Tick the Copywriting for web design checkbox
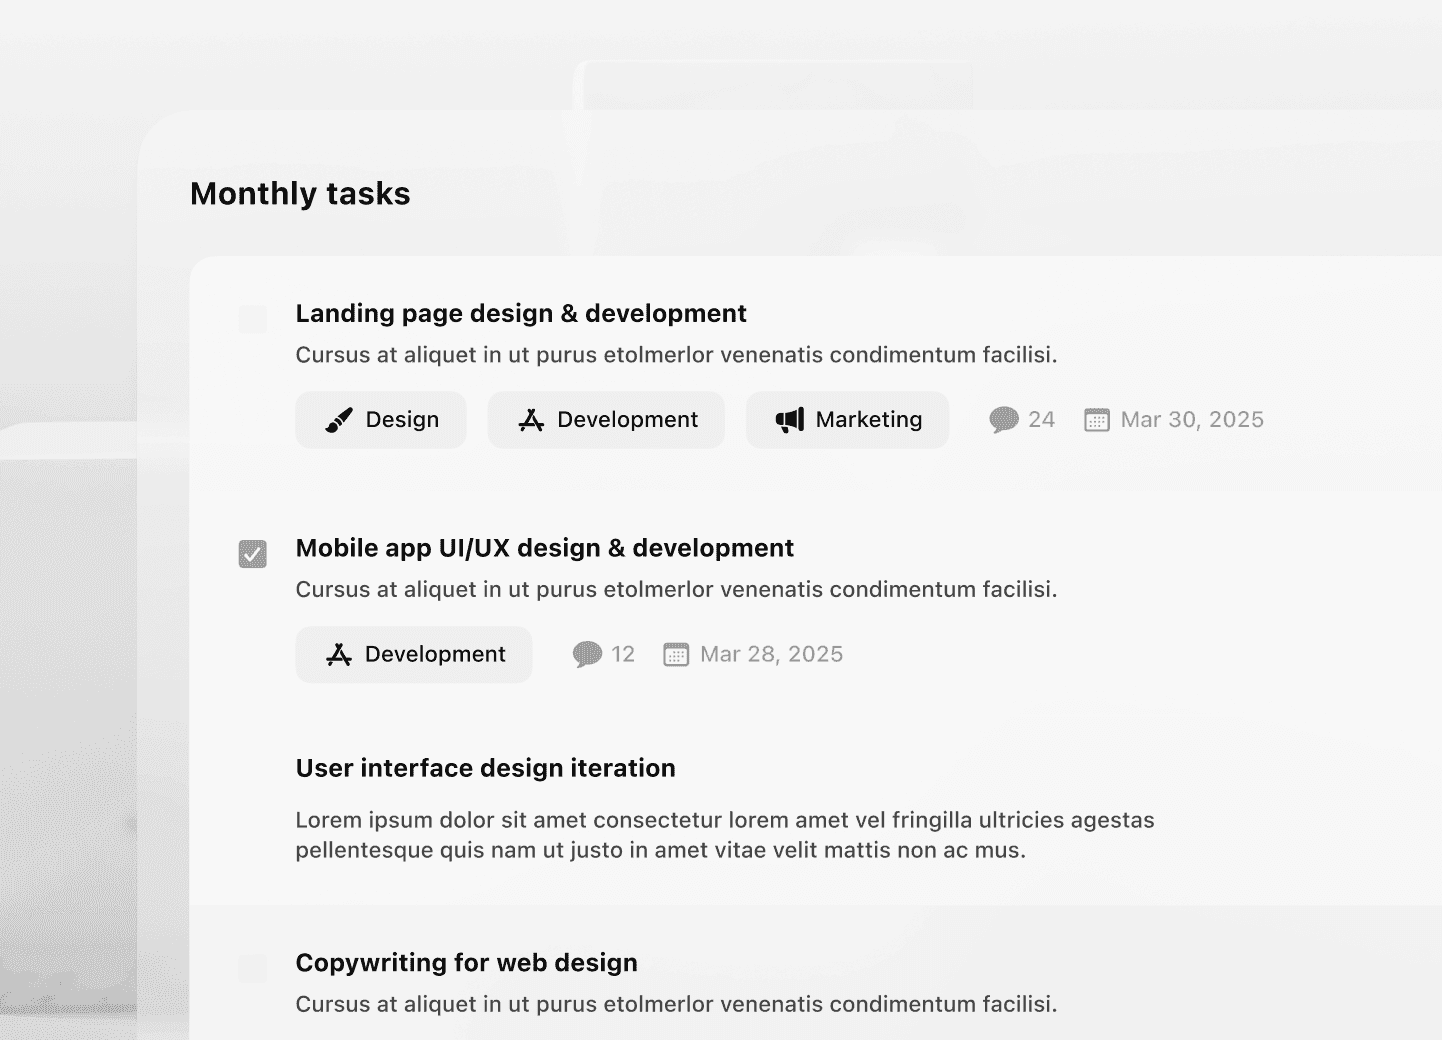 pyautogui.click(x=253, y=968)
